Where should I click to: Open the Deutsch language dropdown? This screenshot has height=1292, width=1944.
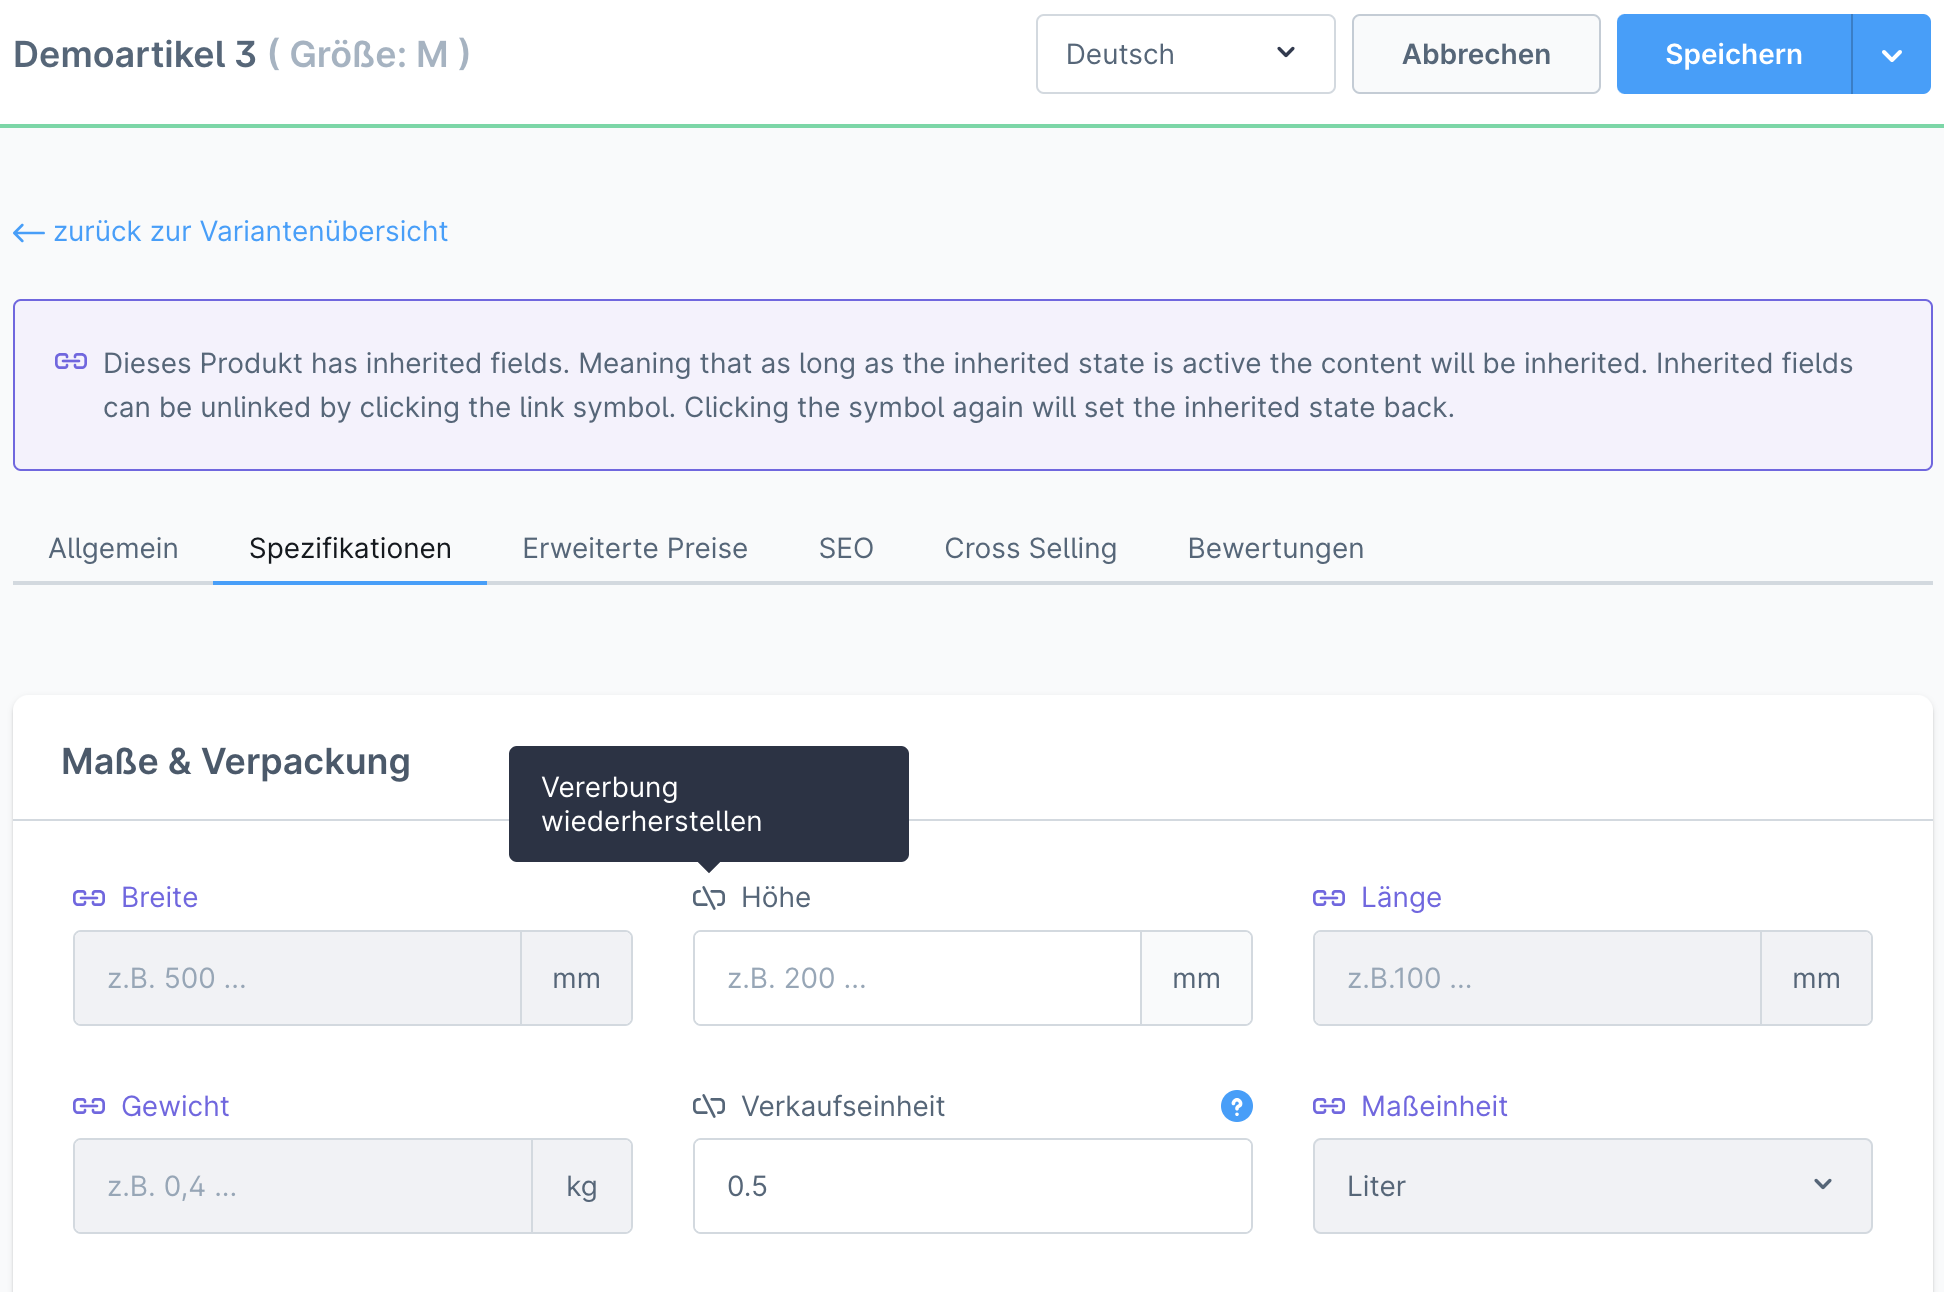click(x=1185, y=54)
